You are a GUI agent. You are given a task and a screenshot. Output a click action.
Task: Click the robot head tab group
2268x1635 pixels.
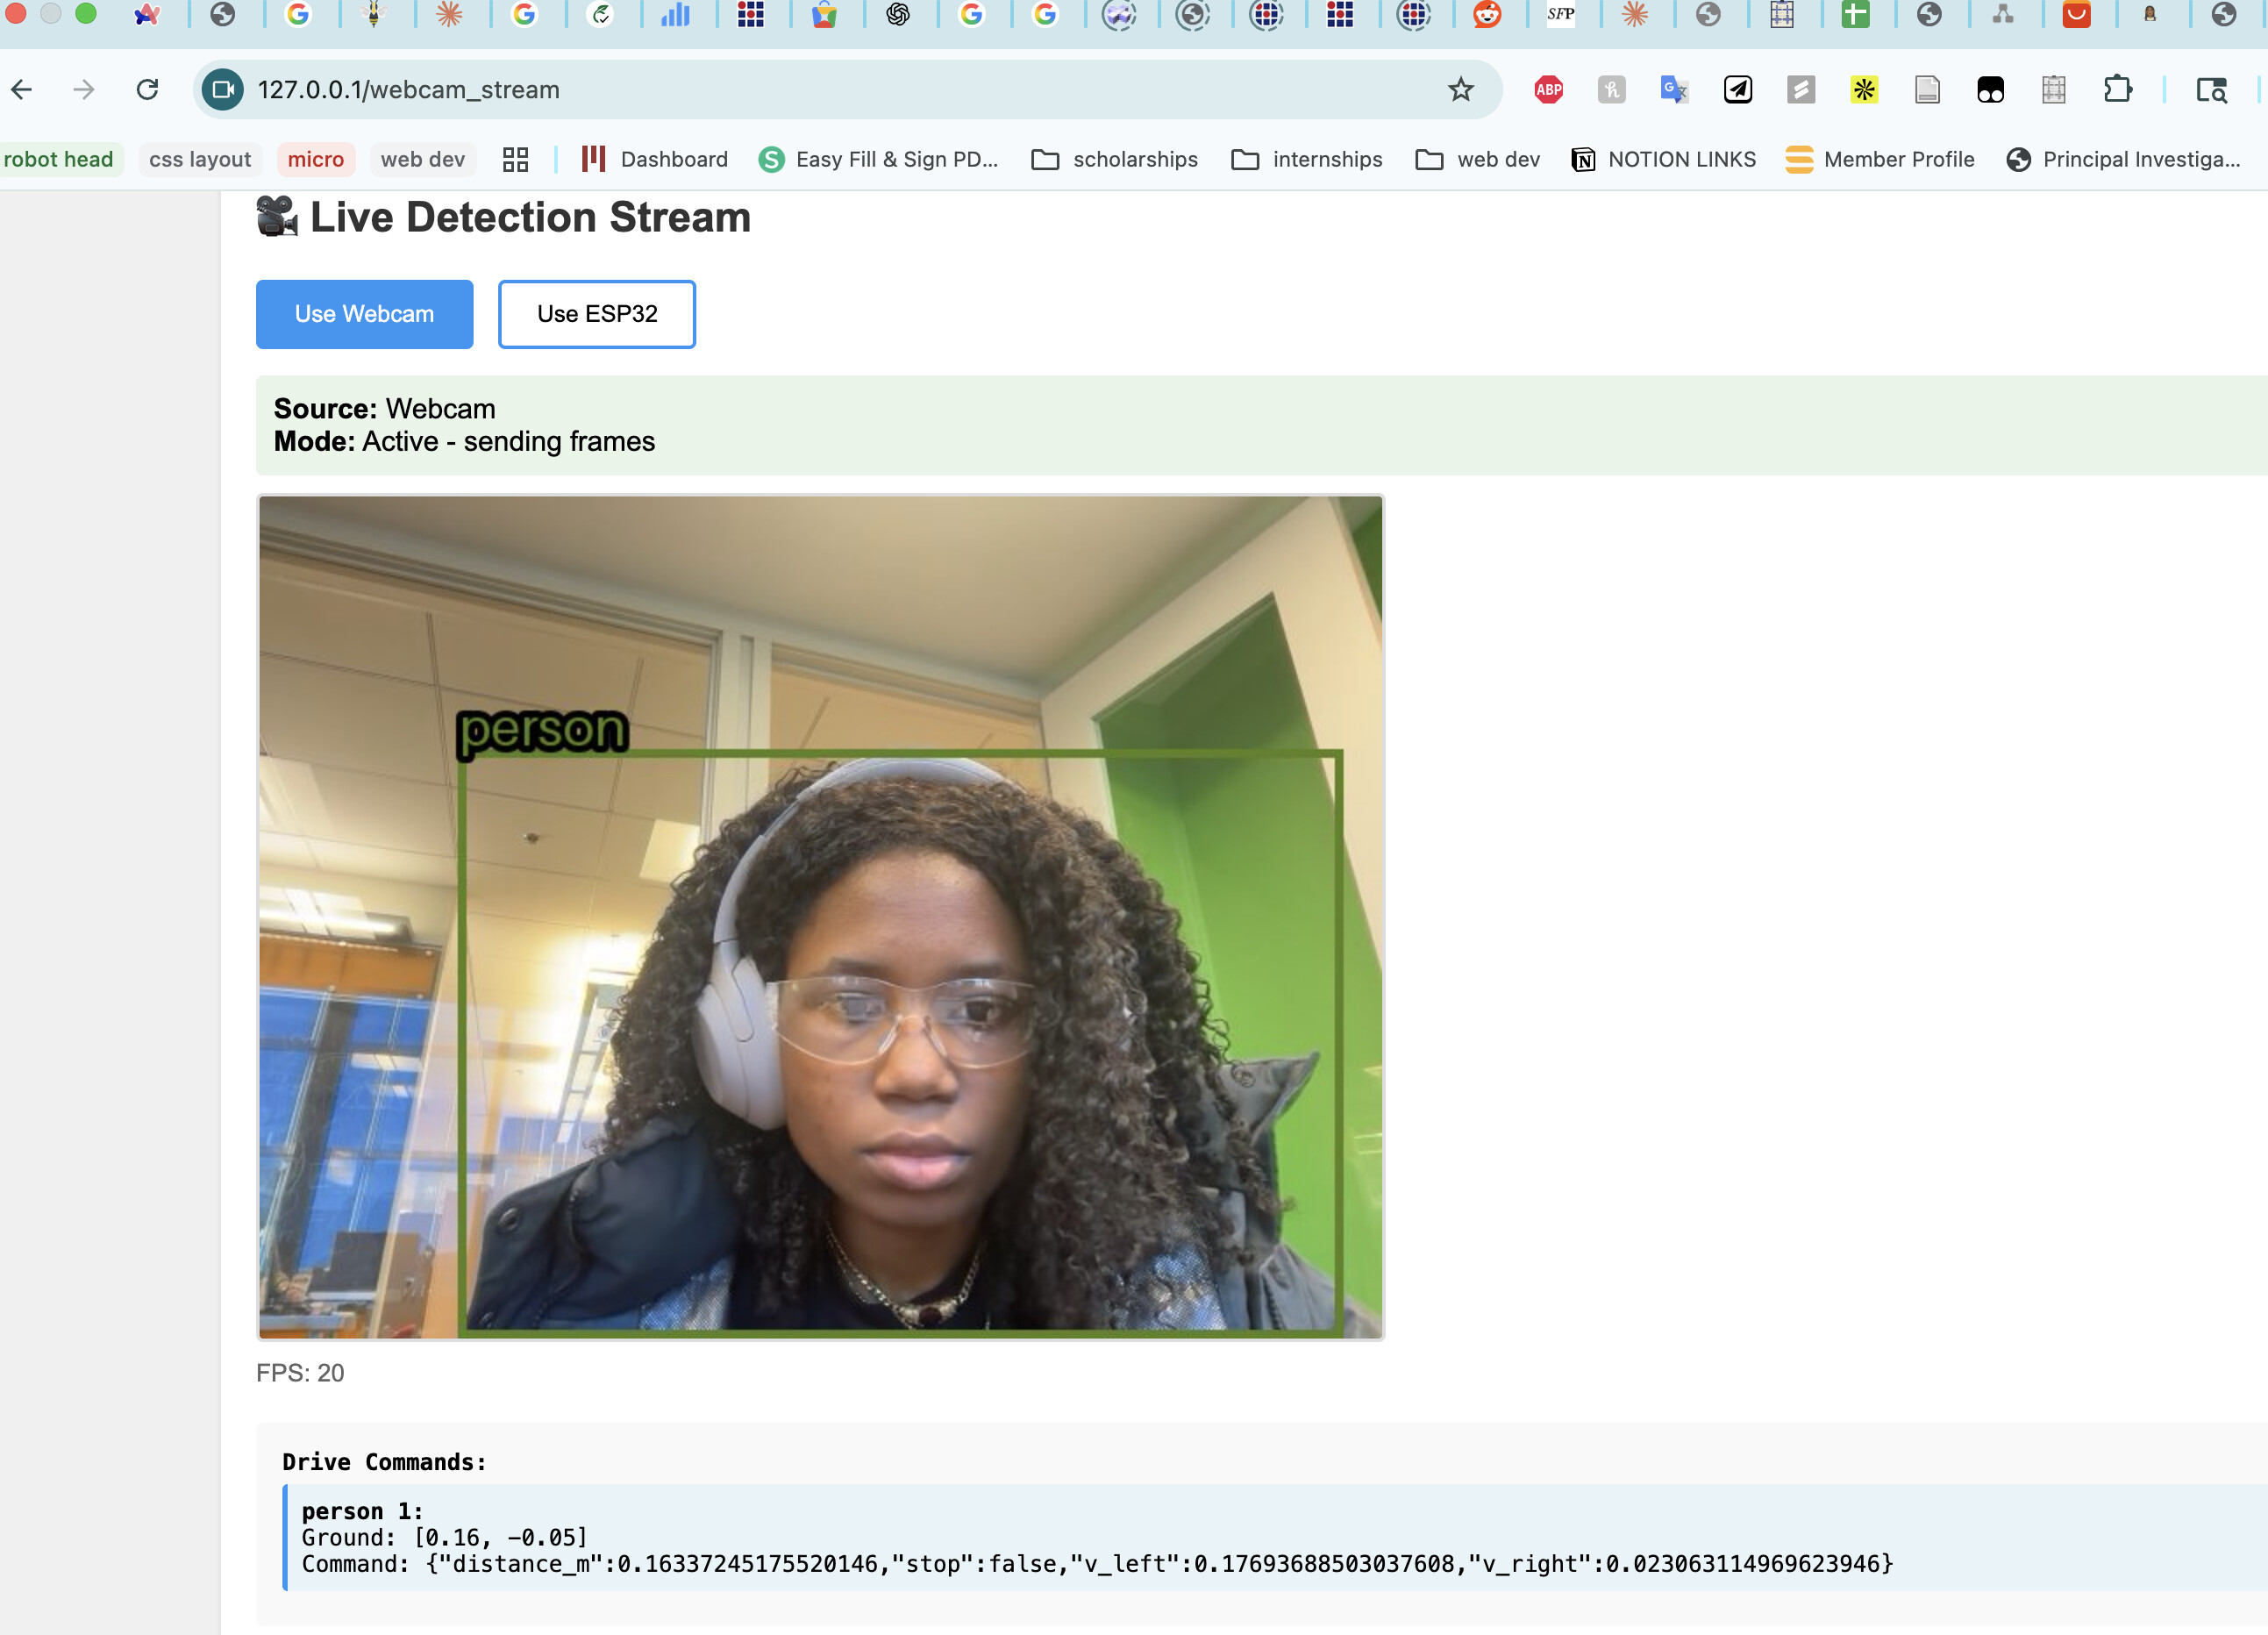(x=58, y=160)
